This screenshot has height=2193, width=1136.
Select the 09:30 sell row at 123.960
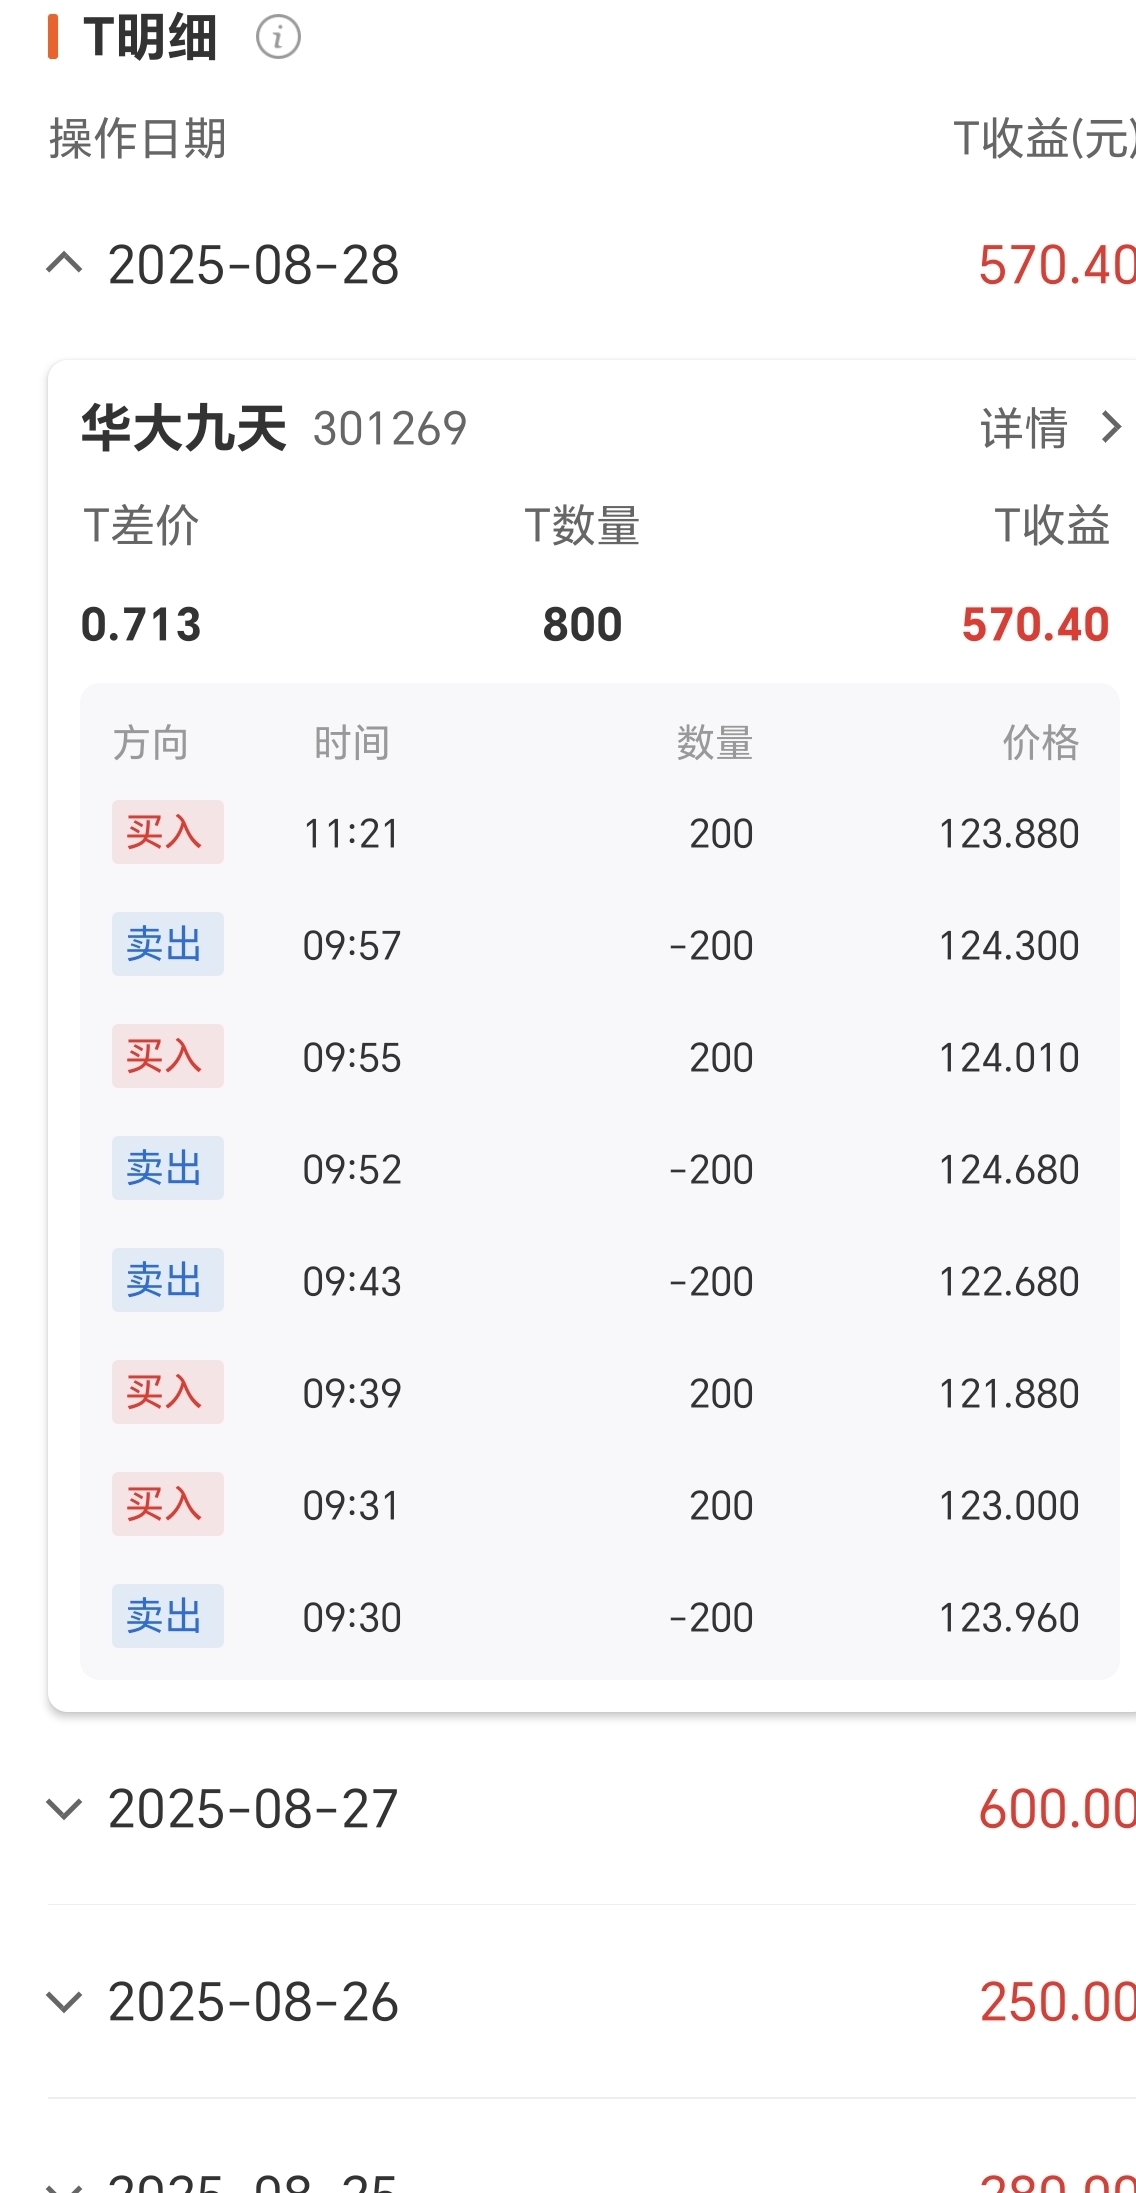point(598,1616)
